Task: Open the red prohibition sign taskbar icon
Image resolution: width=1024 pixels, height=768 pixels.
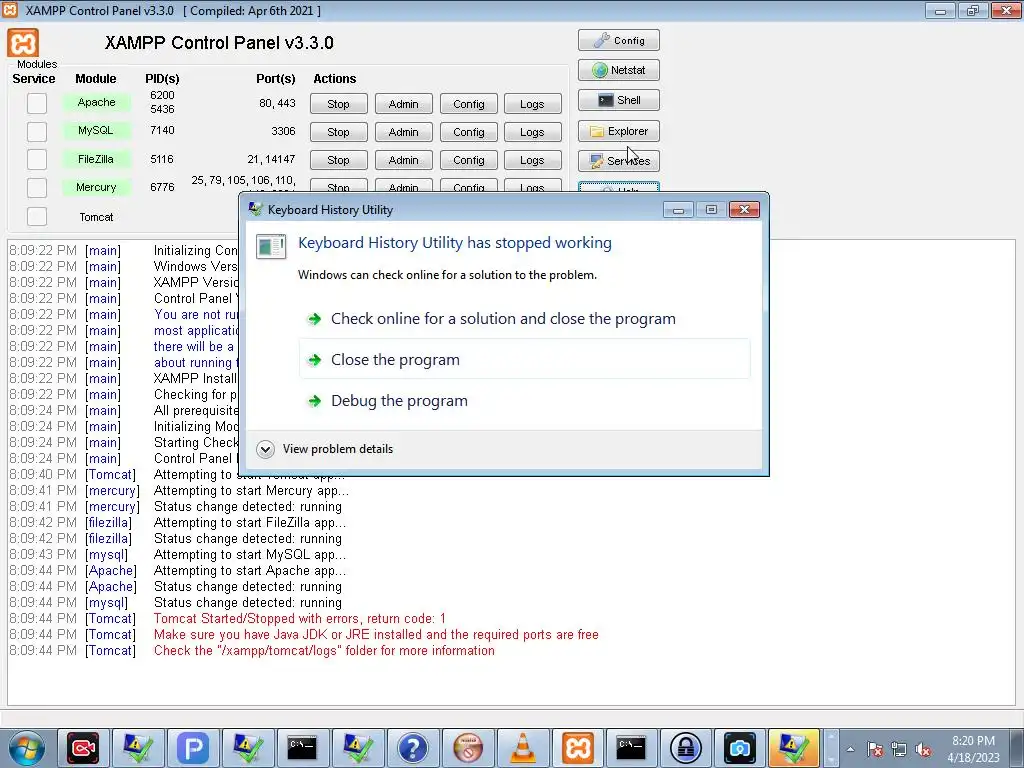Action: (468, 748)
